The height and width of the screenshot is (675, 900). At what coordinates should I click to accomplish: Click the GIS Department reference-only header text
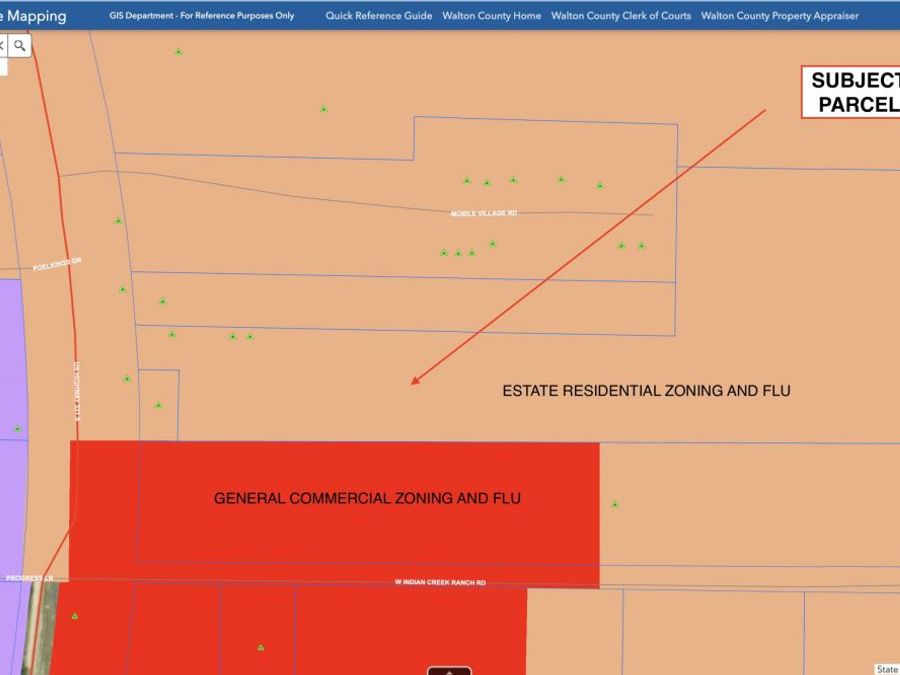click(x=201, y=16)
